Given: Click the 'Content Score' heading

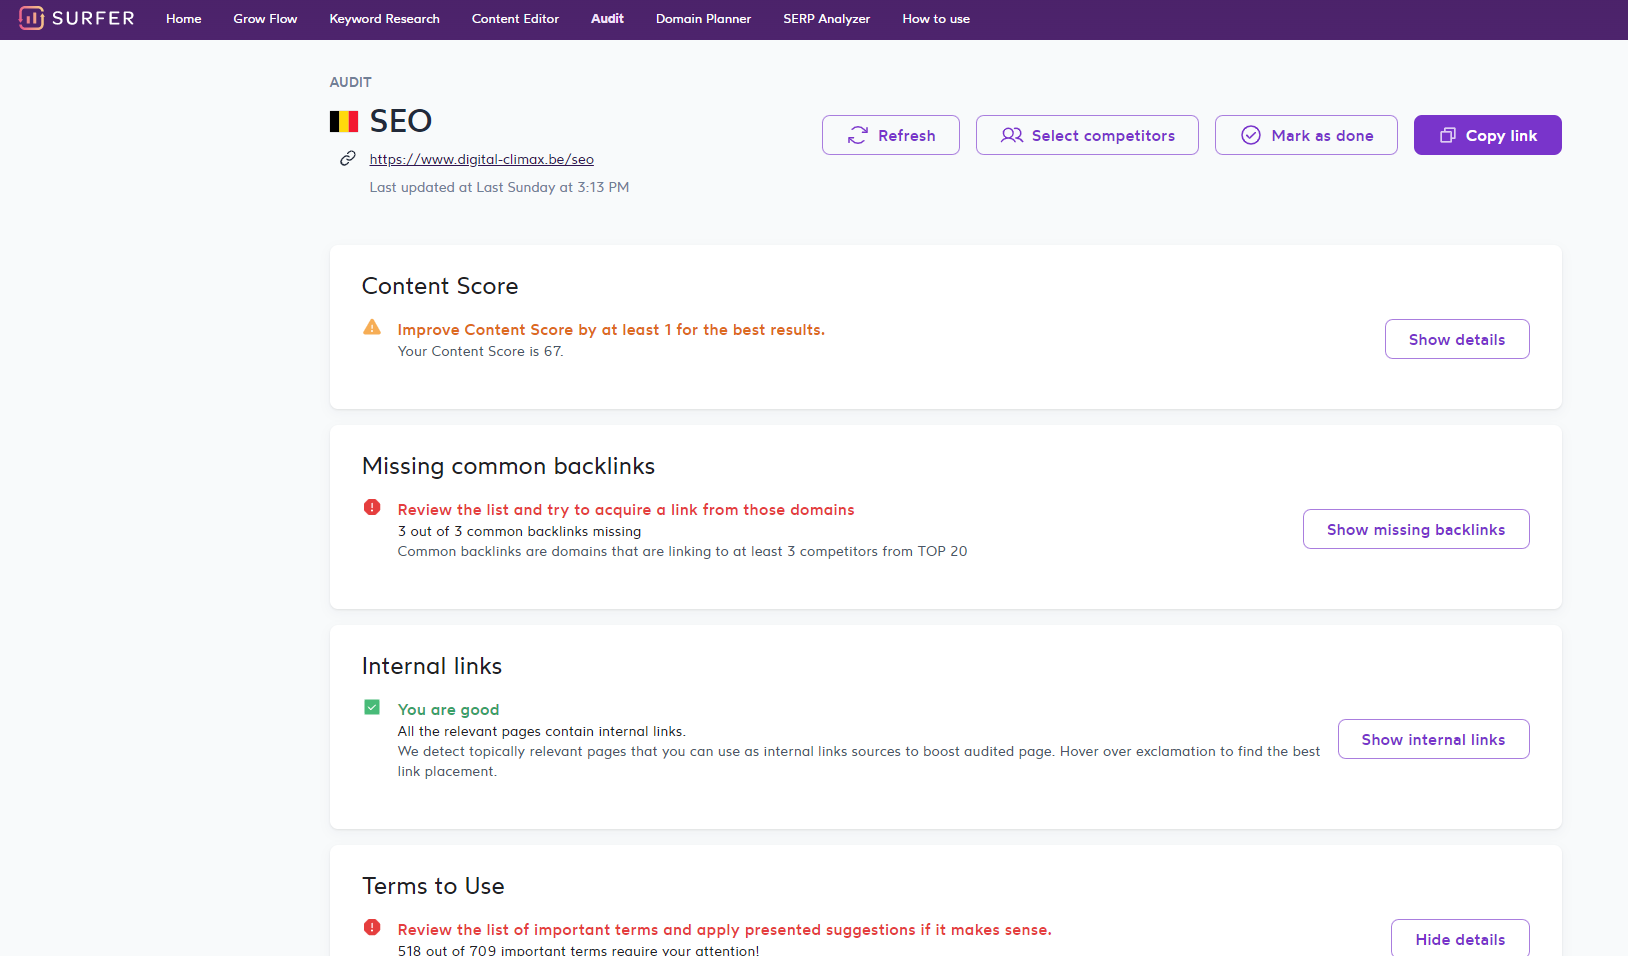Looking at the screenshot, I should [x=440, y=286].
